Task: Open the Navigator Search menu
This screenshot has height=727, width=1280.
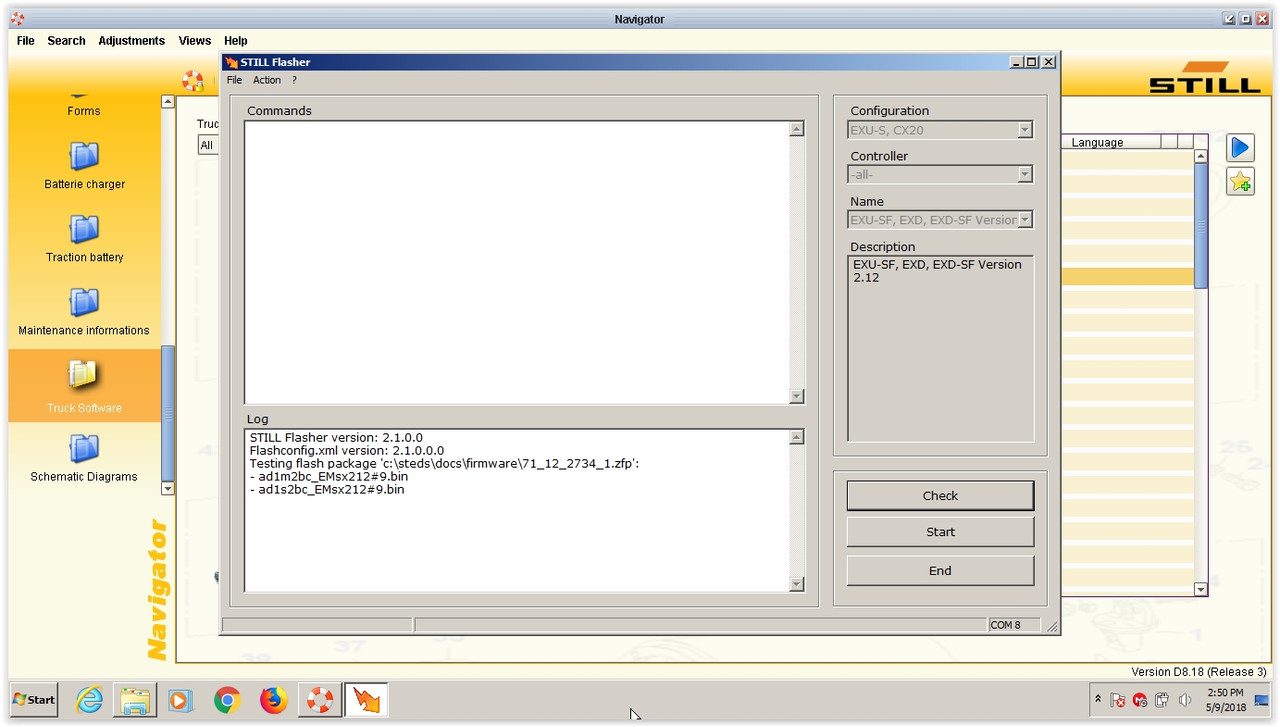Action: (x=66, y=41)
